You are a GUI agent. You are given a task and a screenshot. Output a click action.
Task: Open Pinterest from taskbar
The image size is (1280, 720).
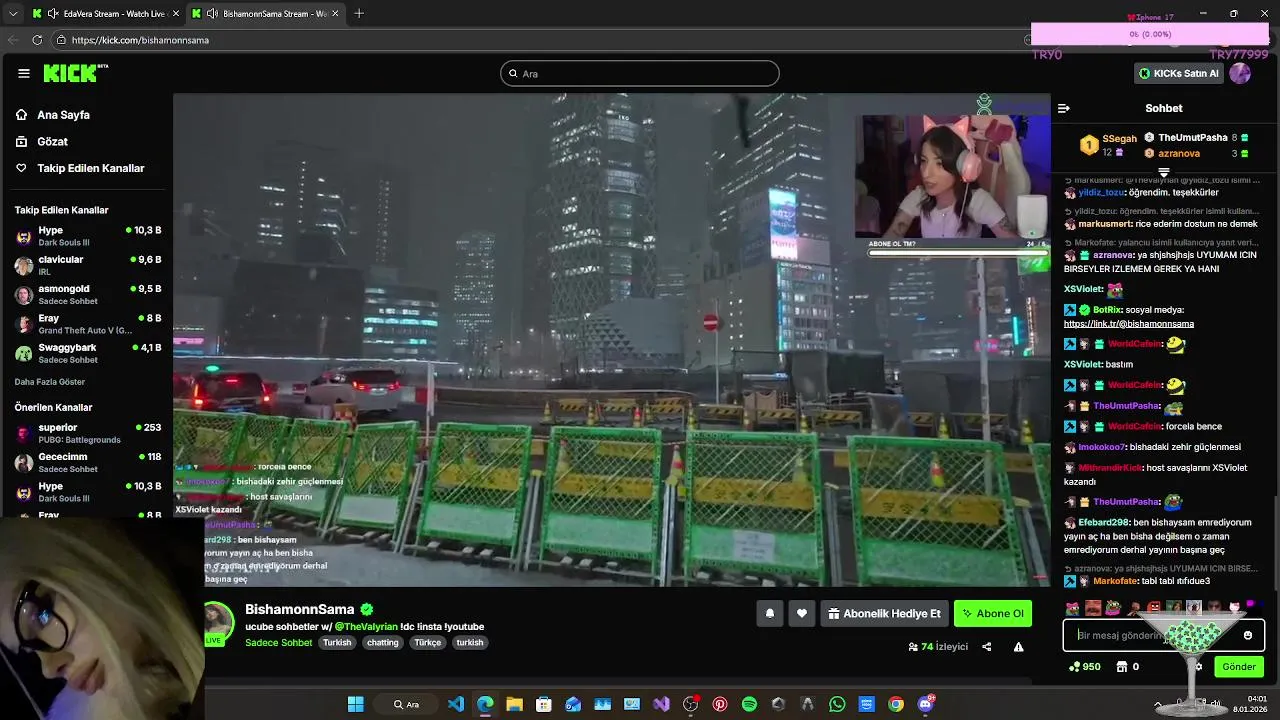720,704
